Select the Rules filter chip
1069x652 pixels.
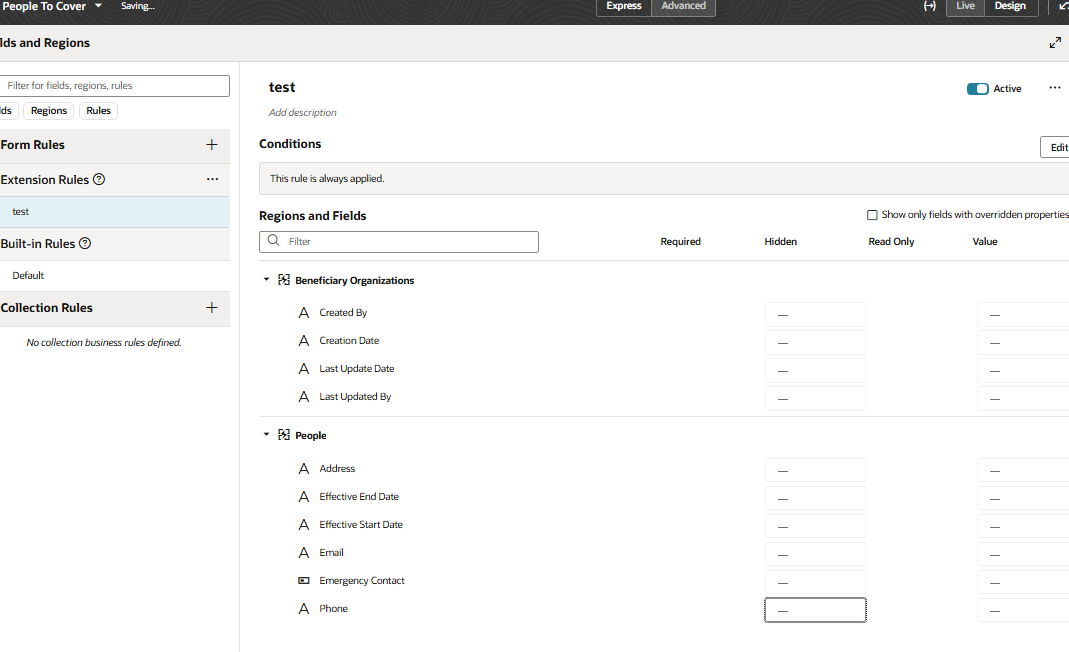click(x=98, y=110)
